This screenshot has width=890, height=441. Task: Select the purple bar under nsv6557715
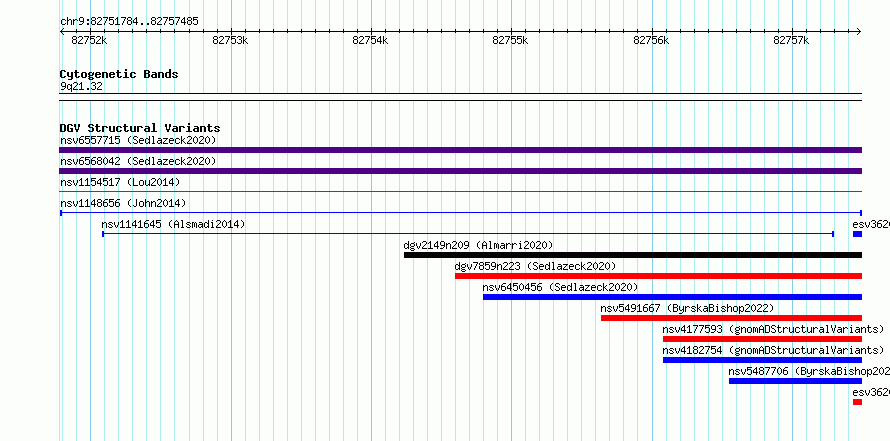pos(460,150)
